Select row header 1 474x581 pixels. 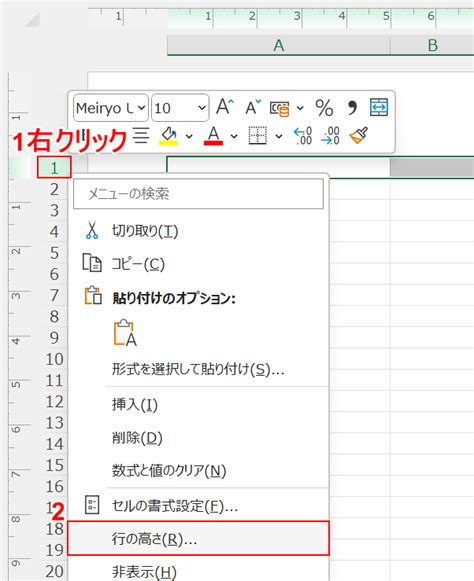pyautogui.click(x=54, y=168)
